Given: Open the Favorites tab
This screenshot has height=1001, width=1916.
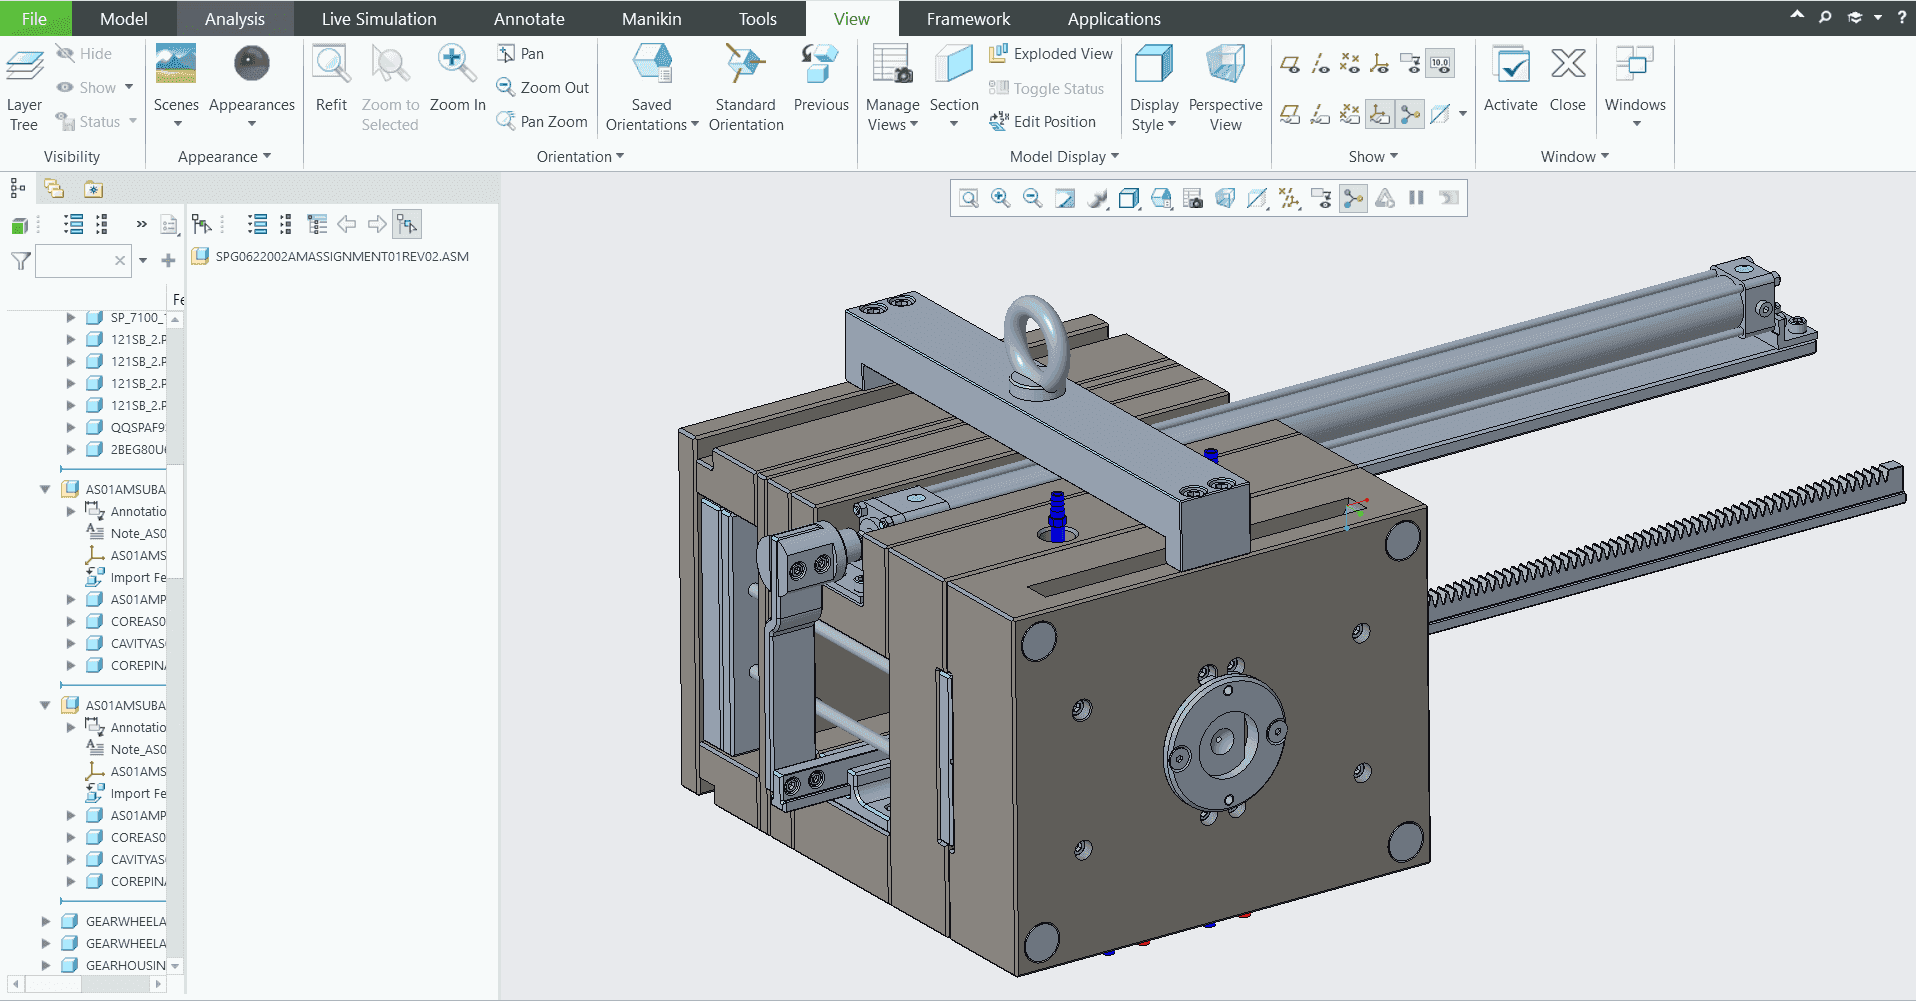Looking at the screenshot, I should [x=93, y=188].
